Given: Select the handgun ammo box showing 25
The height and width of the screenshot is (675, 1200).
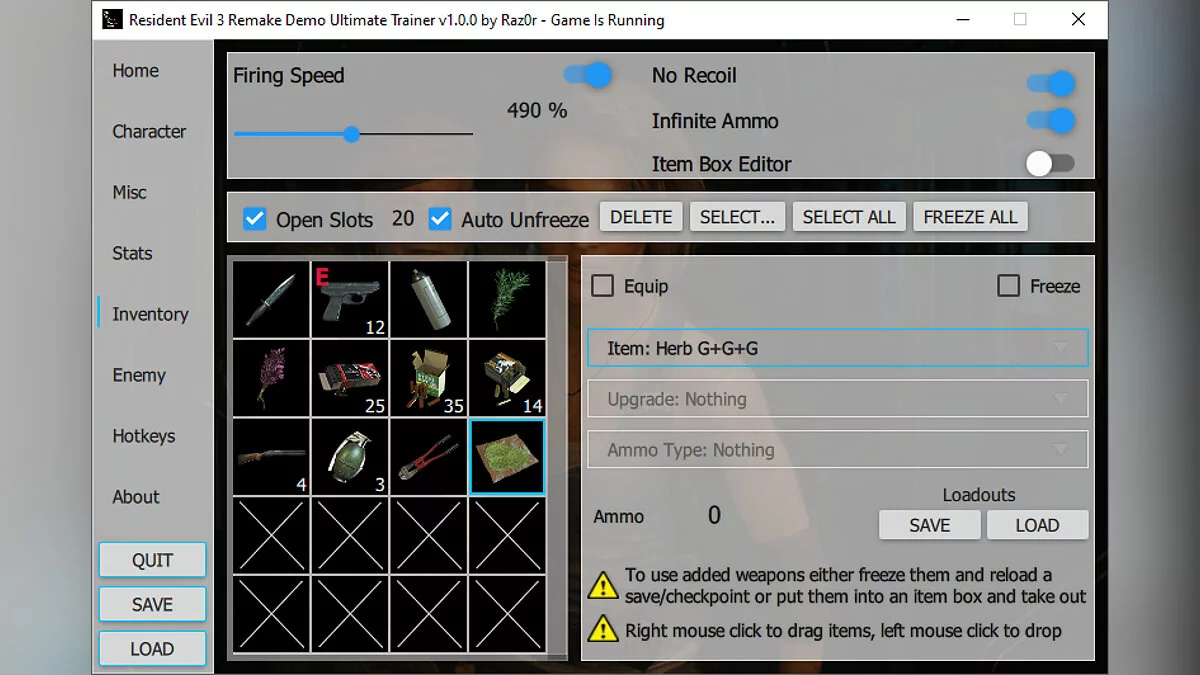Looking at the screenshot, I should pos(350,378).
